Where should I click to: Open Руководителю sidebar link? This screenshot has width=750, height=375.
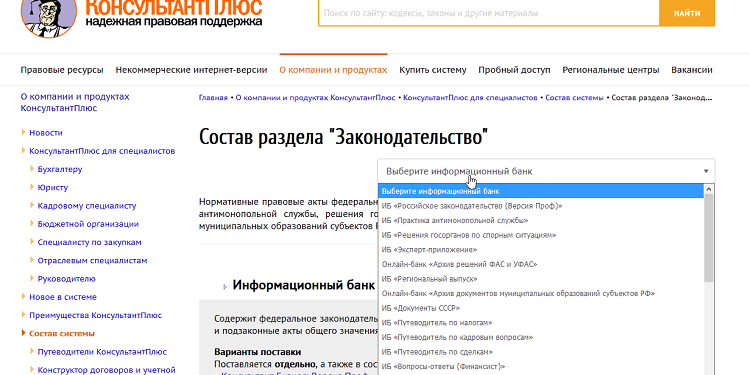66,279
